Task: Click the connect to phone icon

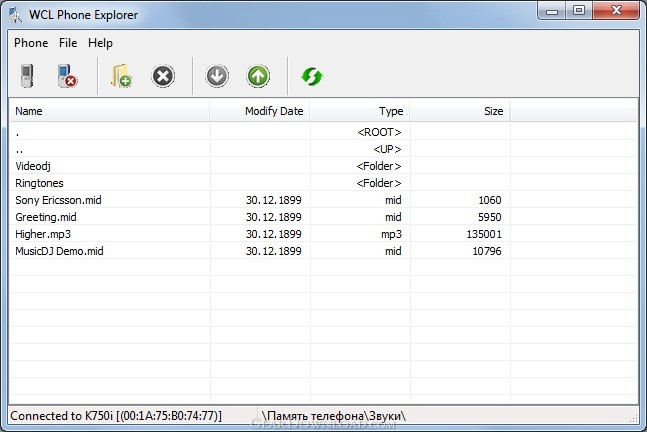Action: pyautogui.click(x=27, y=76)
